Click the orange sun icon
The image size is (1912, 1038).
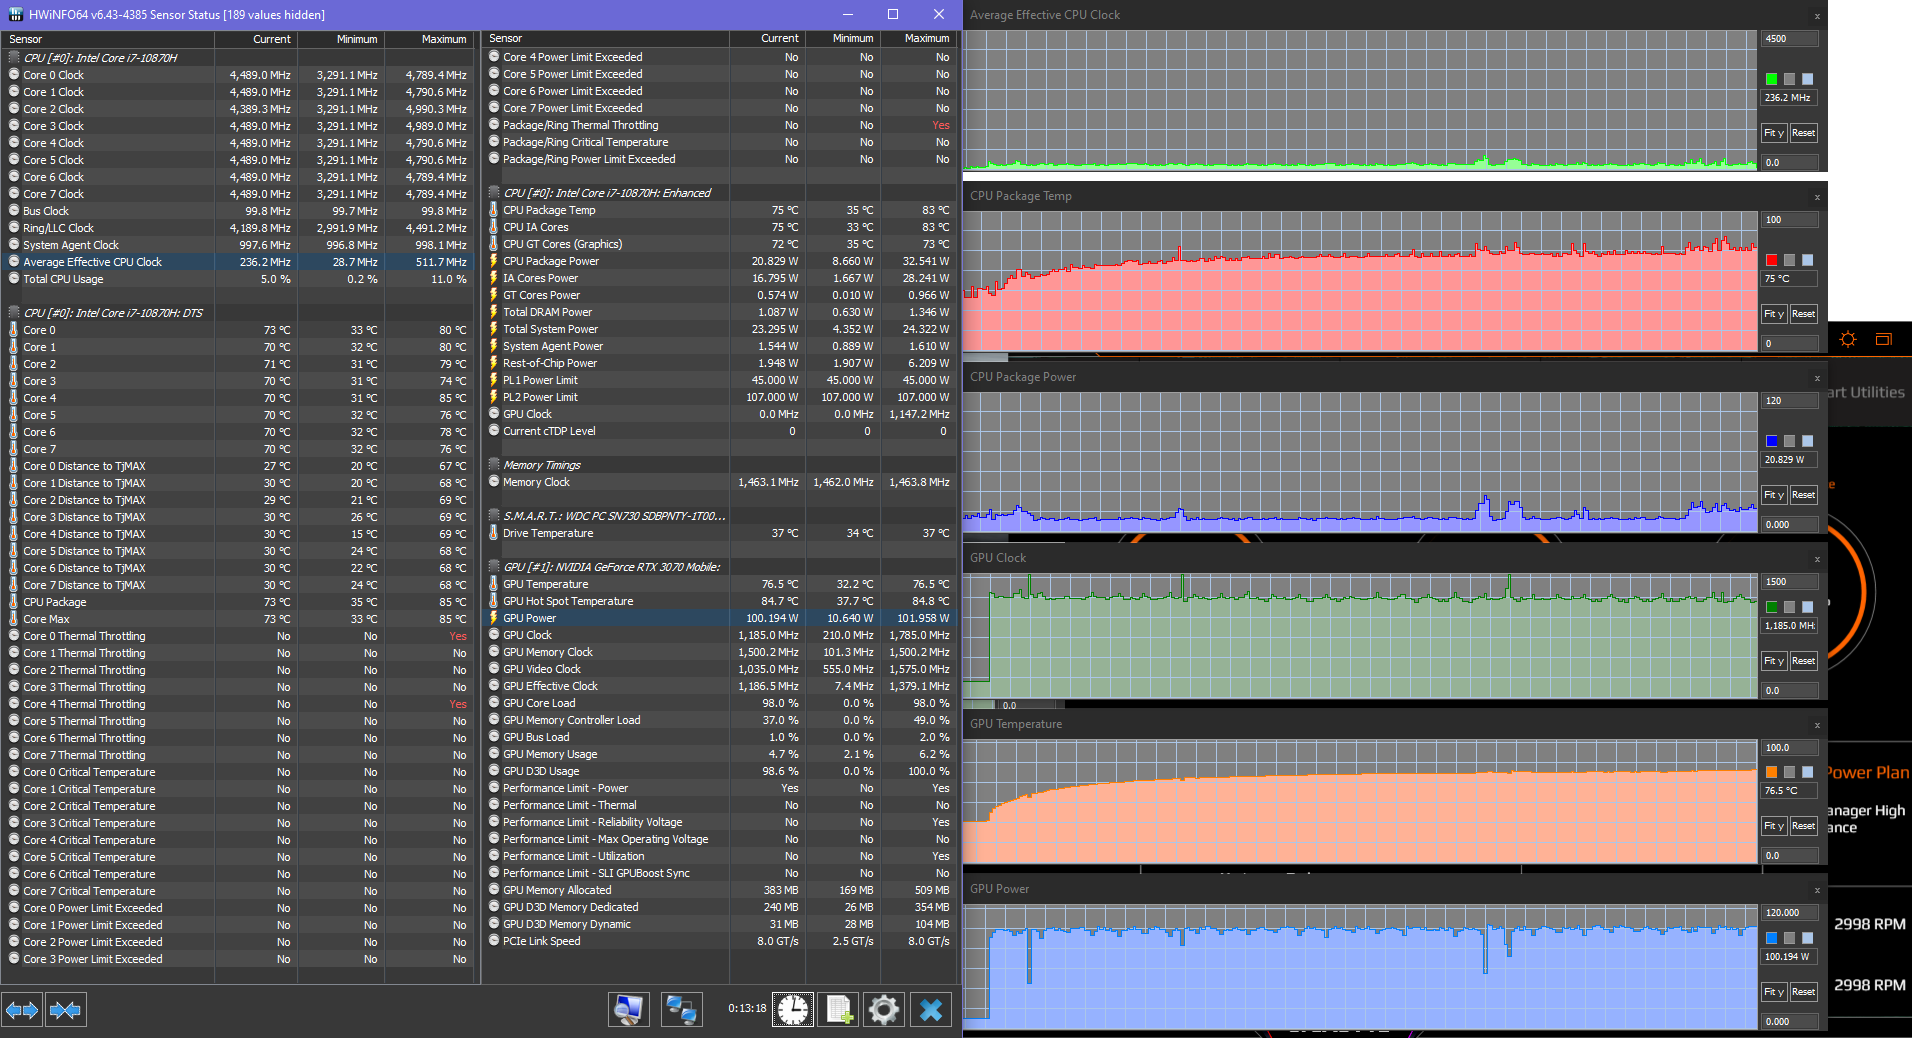pyautogui.click(x=1848, y=340)
